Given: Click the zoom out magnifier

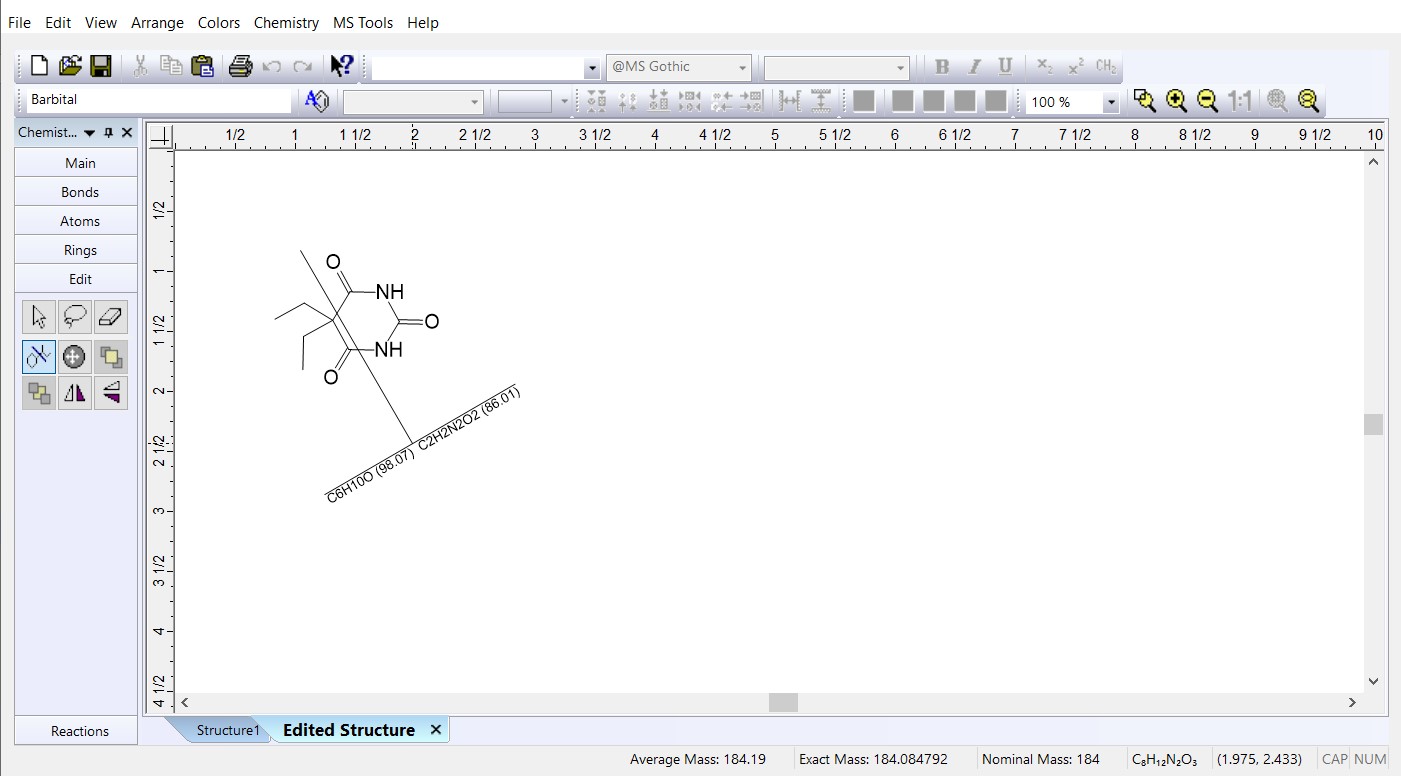Looking at the screenshot, I should point(1207,101).
